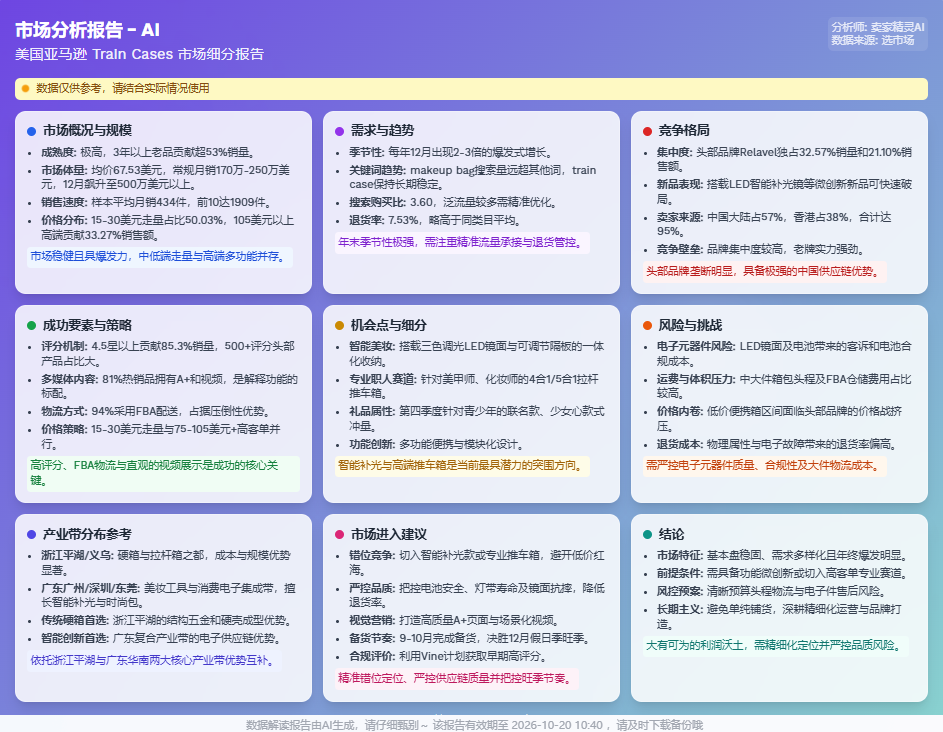Click the summary 依托浙江平湖与广东华南

[x=154, y=660]
